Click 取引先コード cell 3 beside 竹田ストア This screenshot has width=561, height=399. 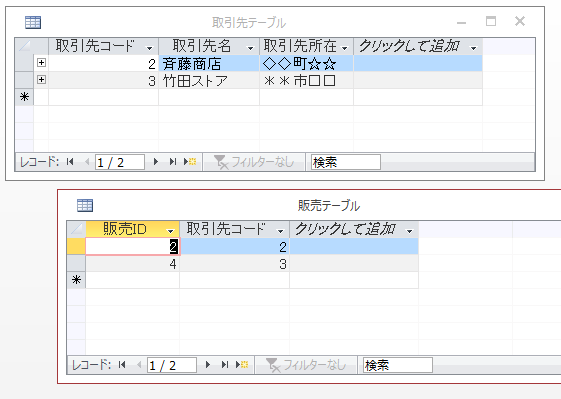point(103,80)
